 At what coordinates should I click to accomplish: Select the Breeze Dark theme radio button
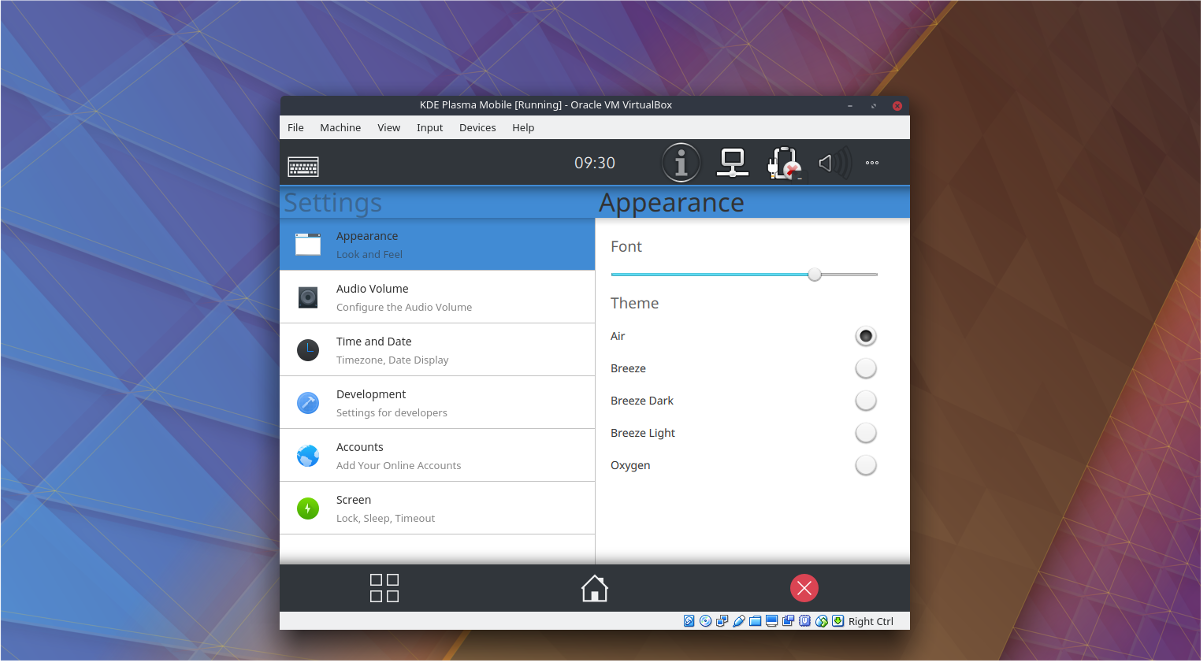866,400
